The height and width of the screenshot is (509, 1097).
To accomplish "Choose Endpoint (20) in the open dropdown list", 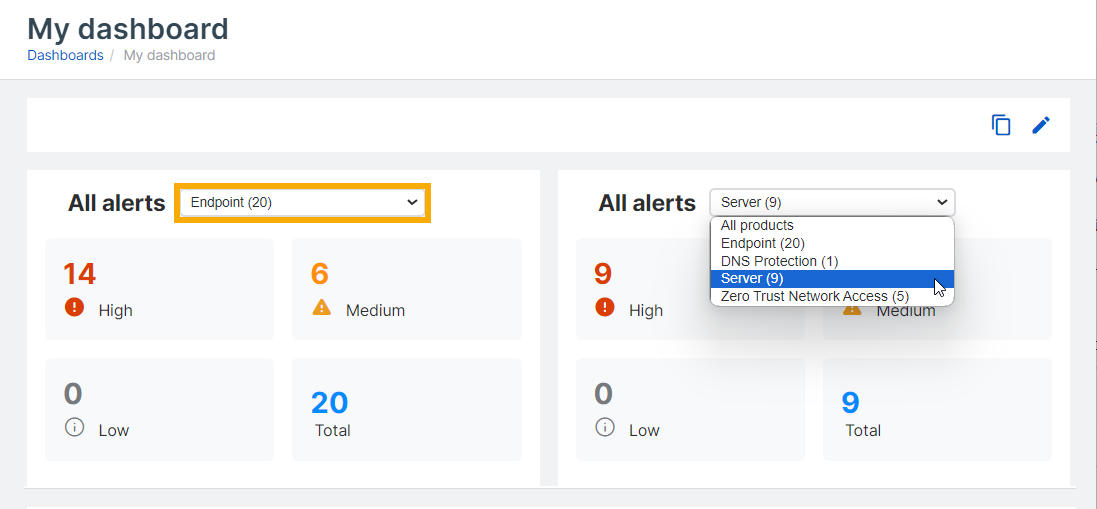I will (x=762, y=243).
